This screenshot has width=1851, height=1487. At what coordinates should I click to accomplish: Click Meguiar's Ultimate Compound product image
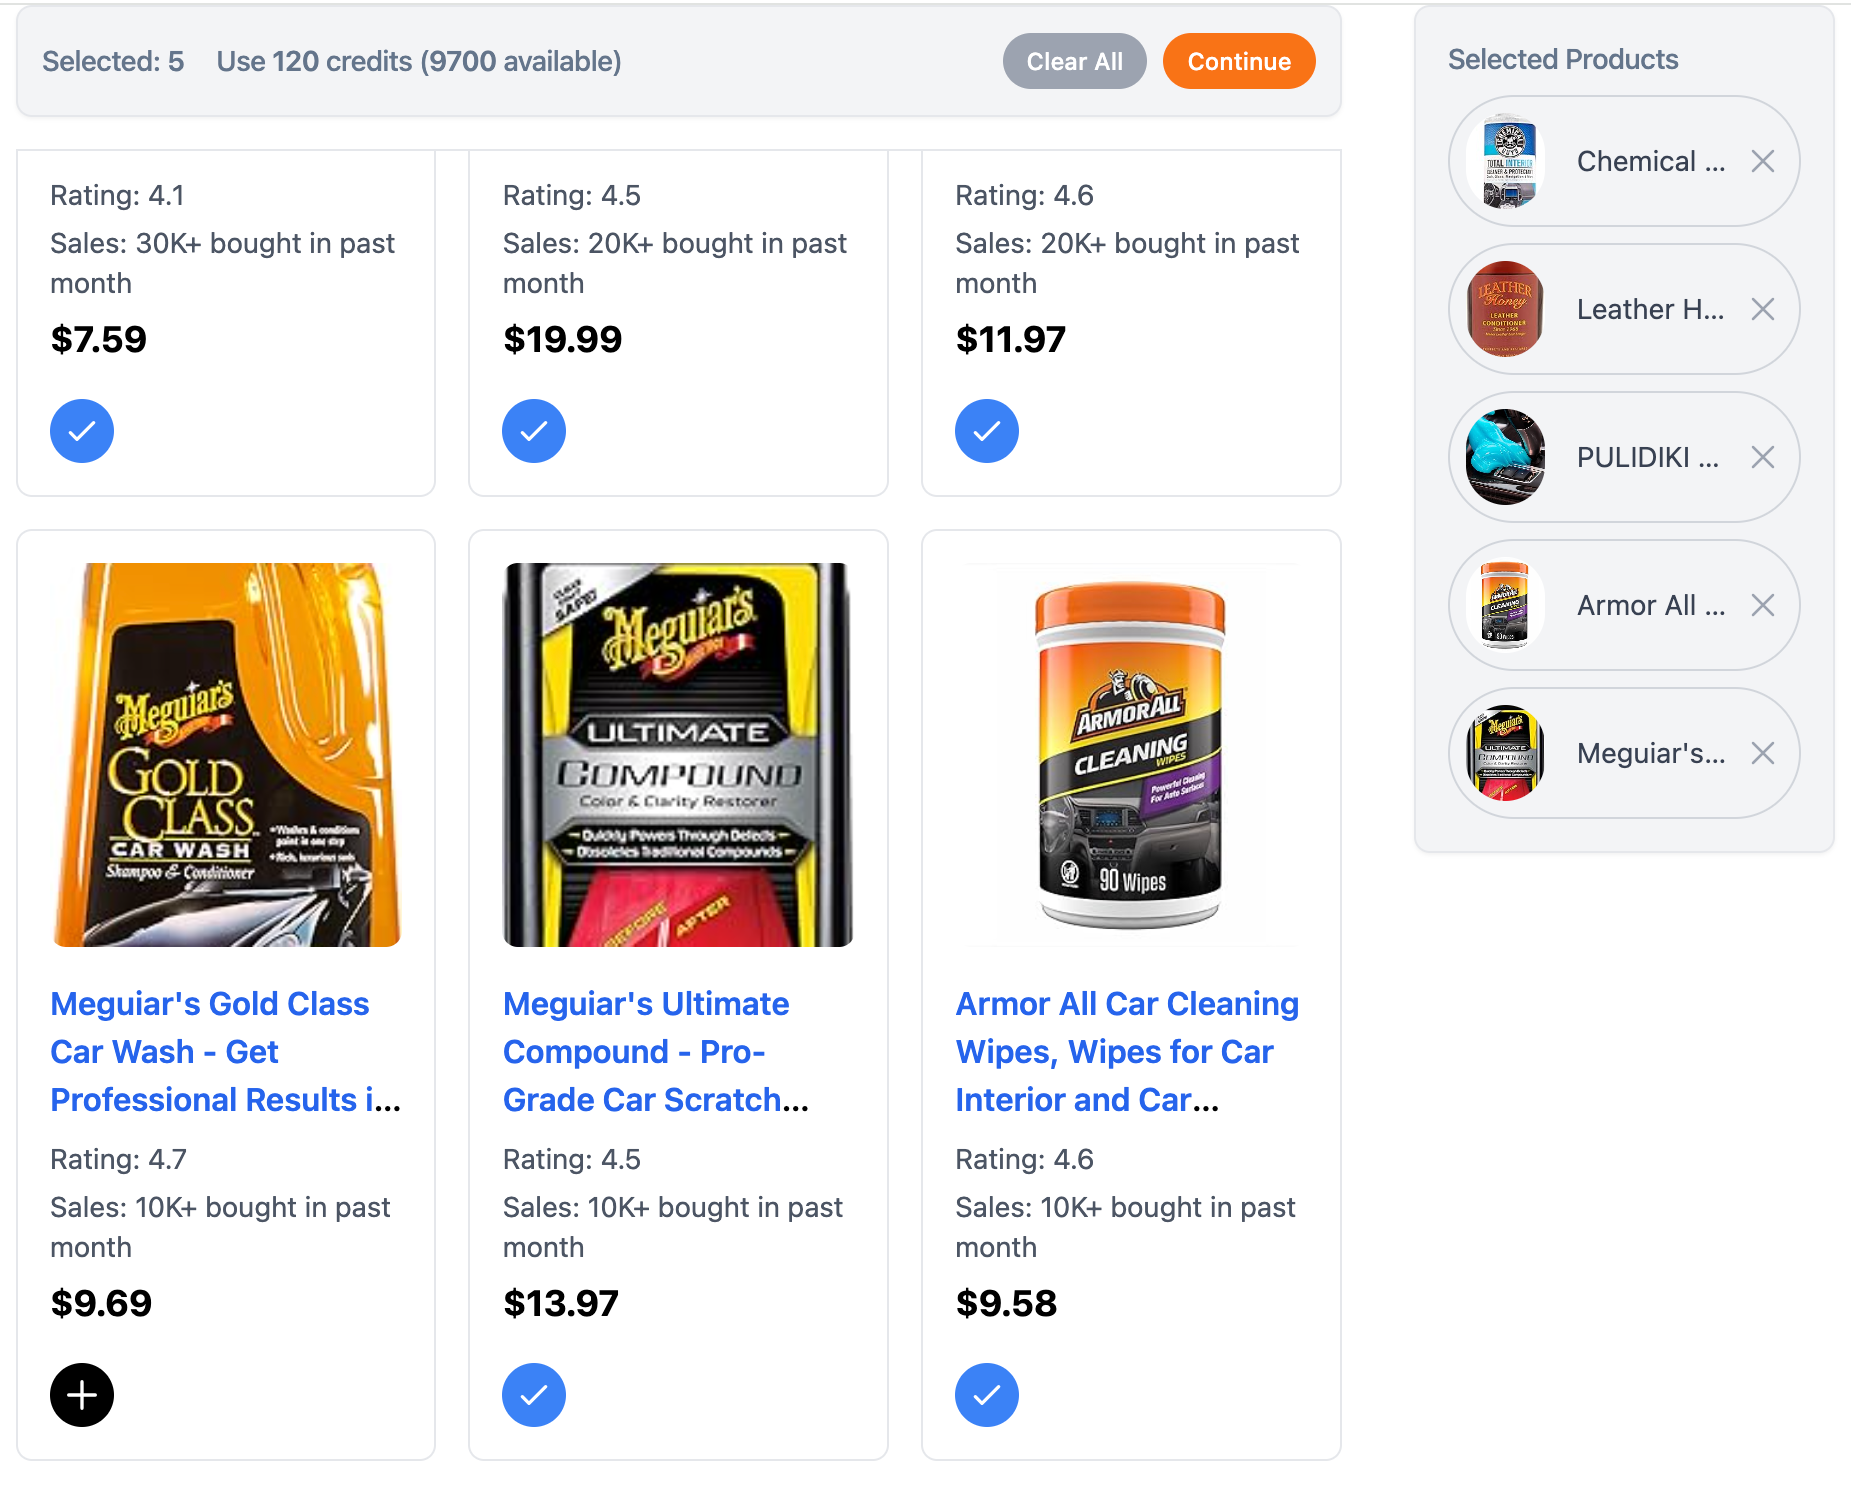coord(678,755)
